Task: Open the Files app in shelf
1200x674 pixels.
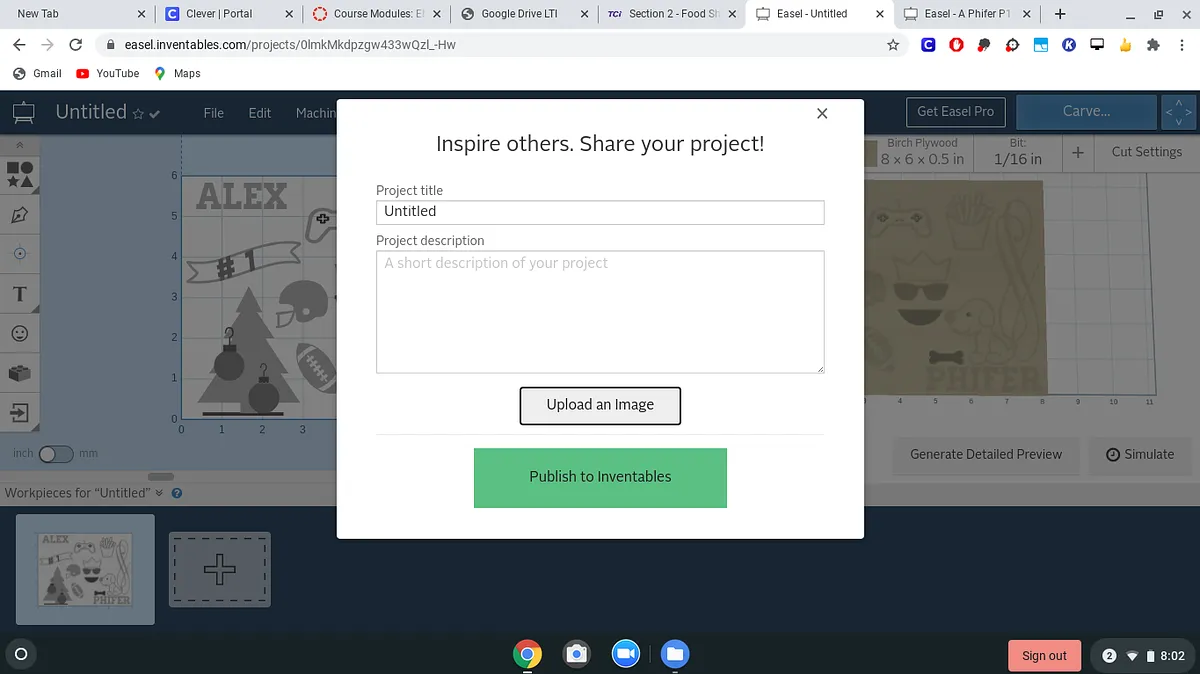Action: click(674, 654)
